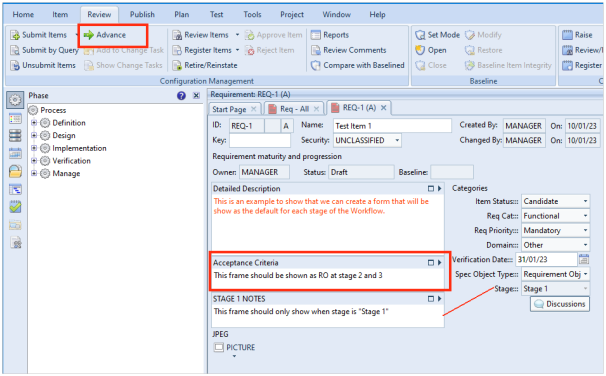The height and width of the screenshot is (376, 606).
Task: Click the Advance button in the ribbon
Action: click(105, 35)
